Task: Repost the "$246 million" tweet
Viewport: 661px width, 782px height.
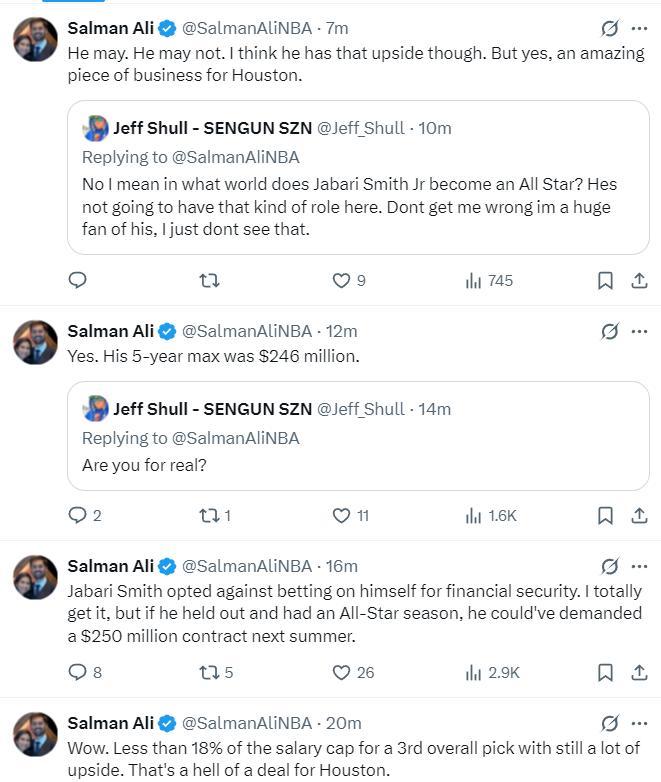Action: (209, 516)
